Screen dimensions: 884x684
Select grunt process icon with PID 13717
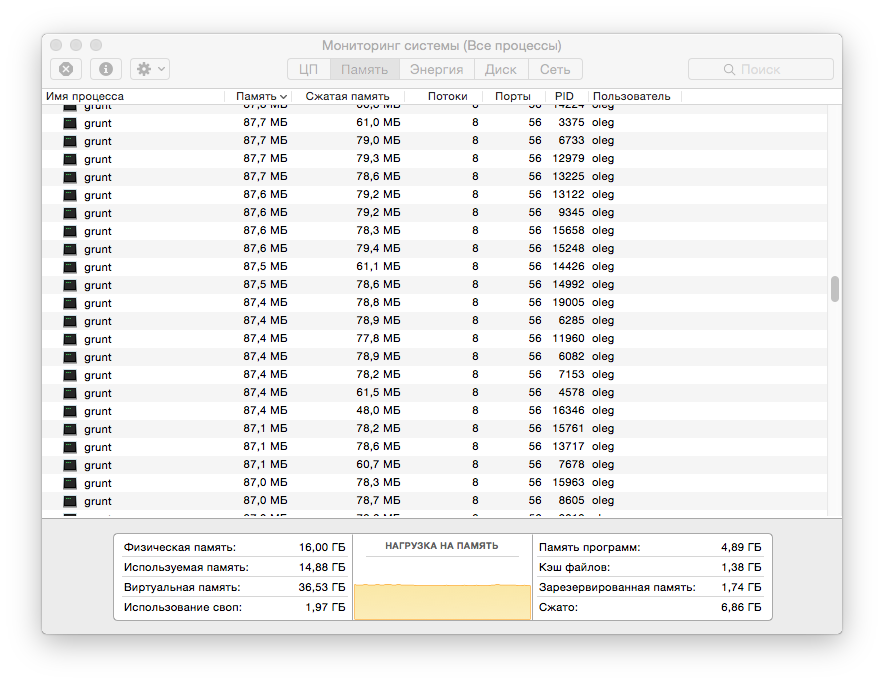pyautogui.click(x=70, y=448)
